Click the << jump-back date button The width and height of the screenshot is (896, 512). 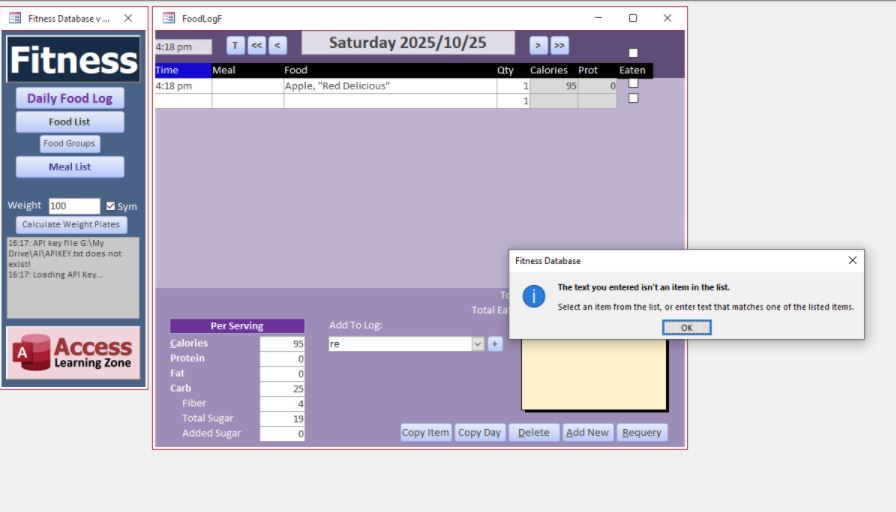tap(257, 45)
